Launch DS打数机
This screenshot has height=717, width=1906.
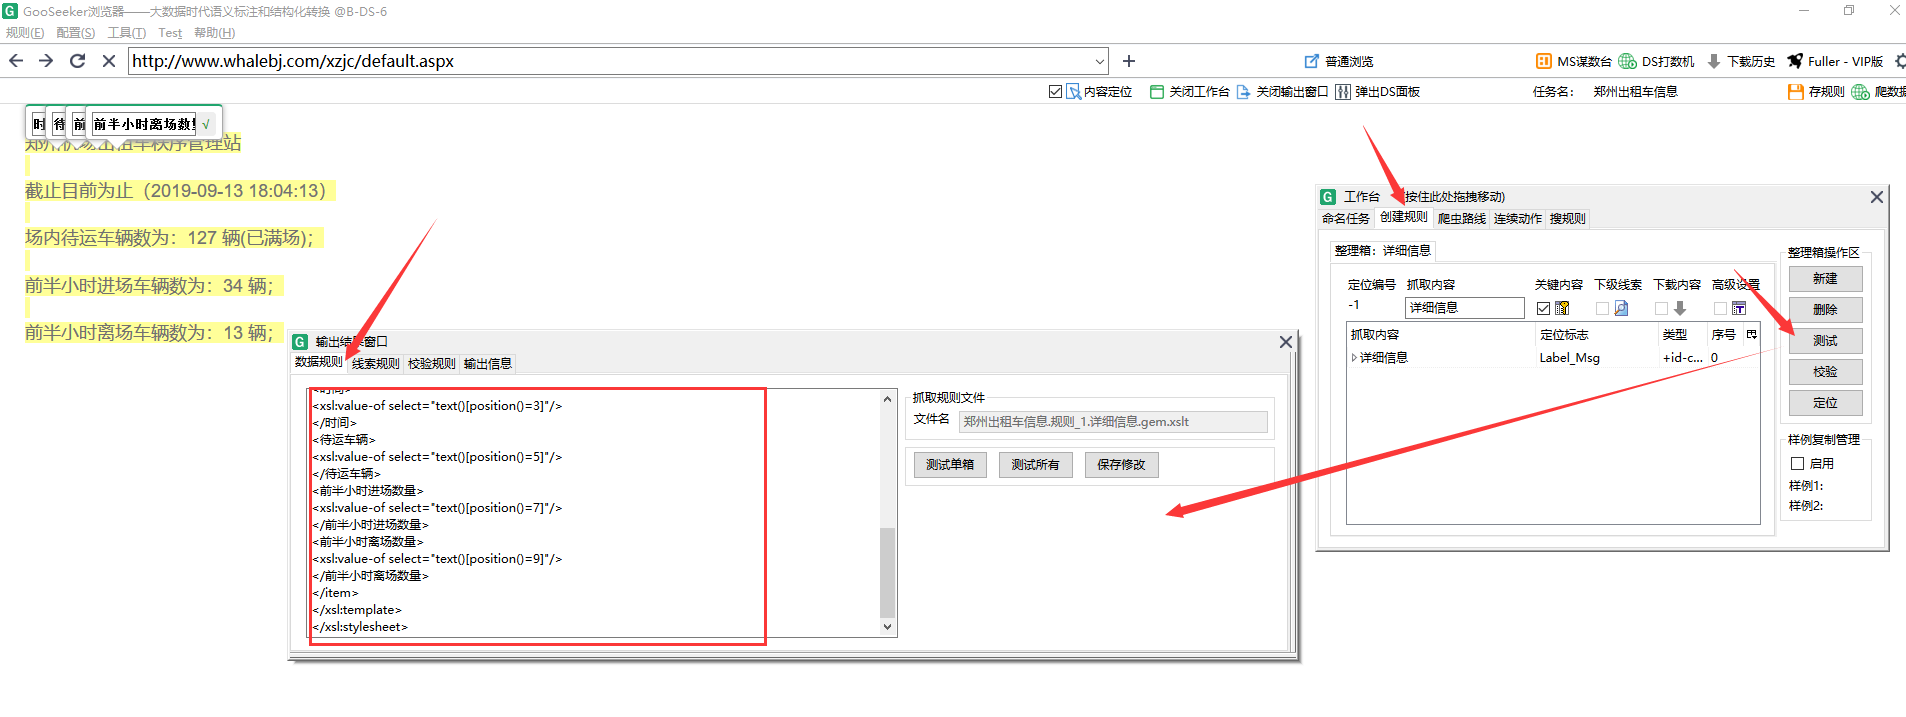(x=1657, y=62)
